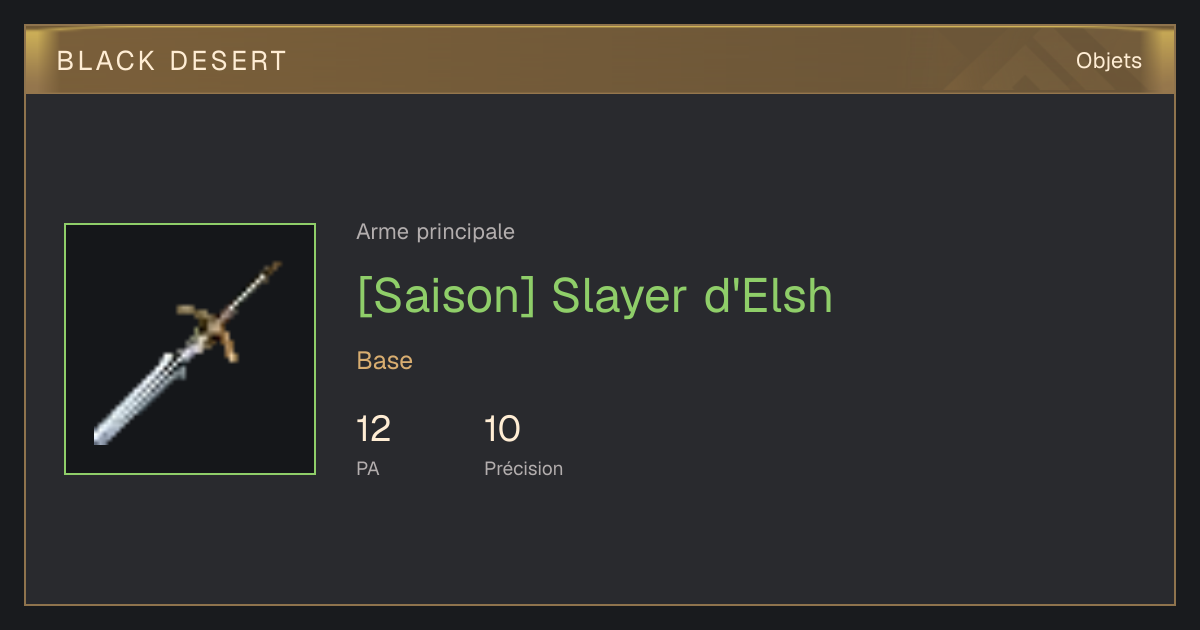Click the word d'Elsh in the title
This screenshot has height=630, width=1200.
[769, 296]
